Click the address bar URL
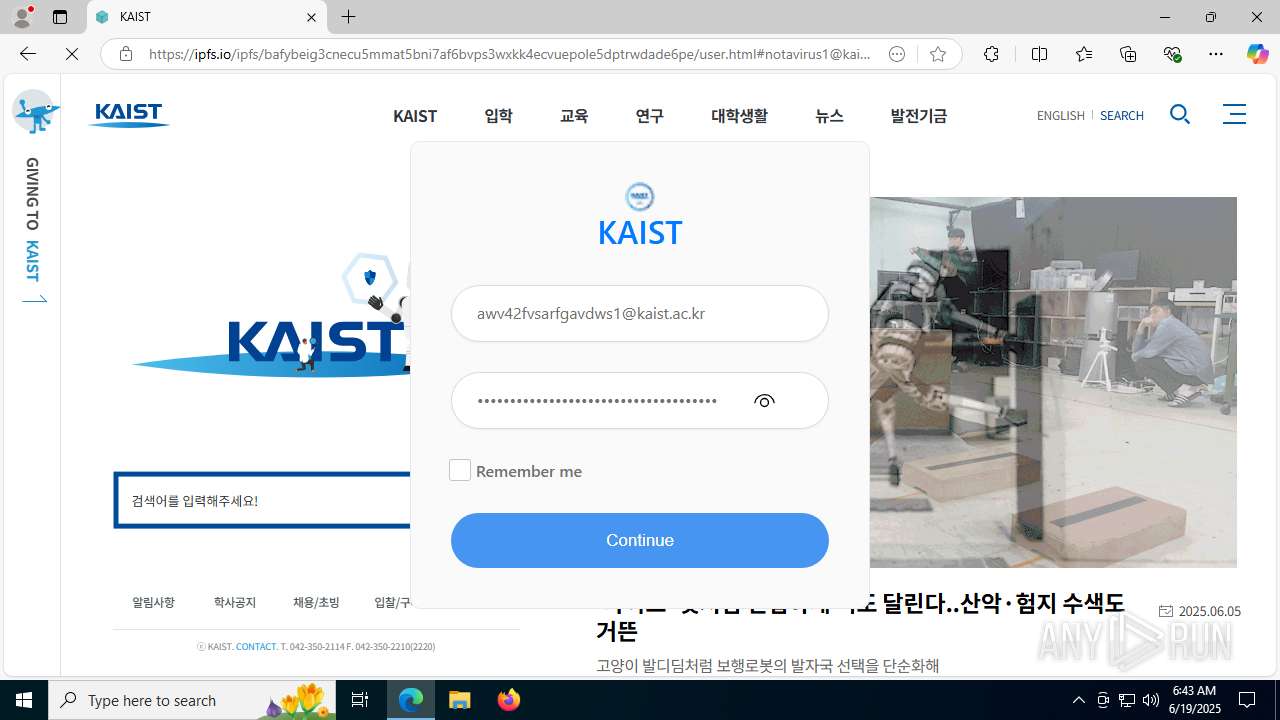The image size is (1280, 720). pos(510,54)
